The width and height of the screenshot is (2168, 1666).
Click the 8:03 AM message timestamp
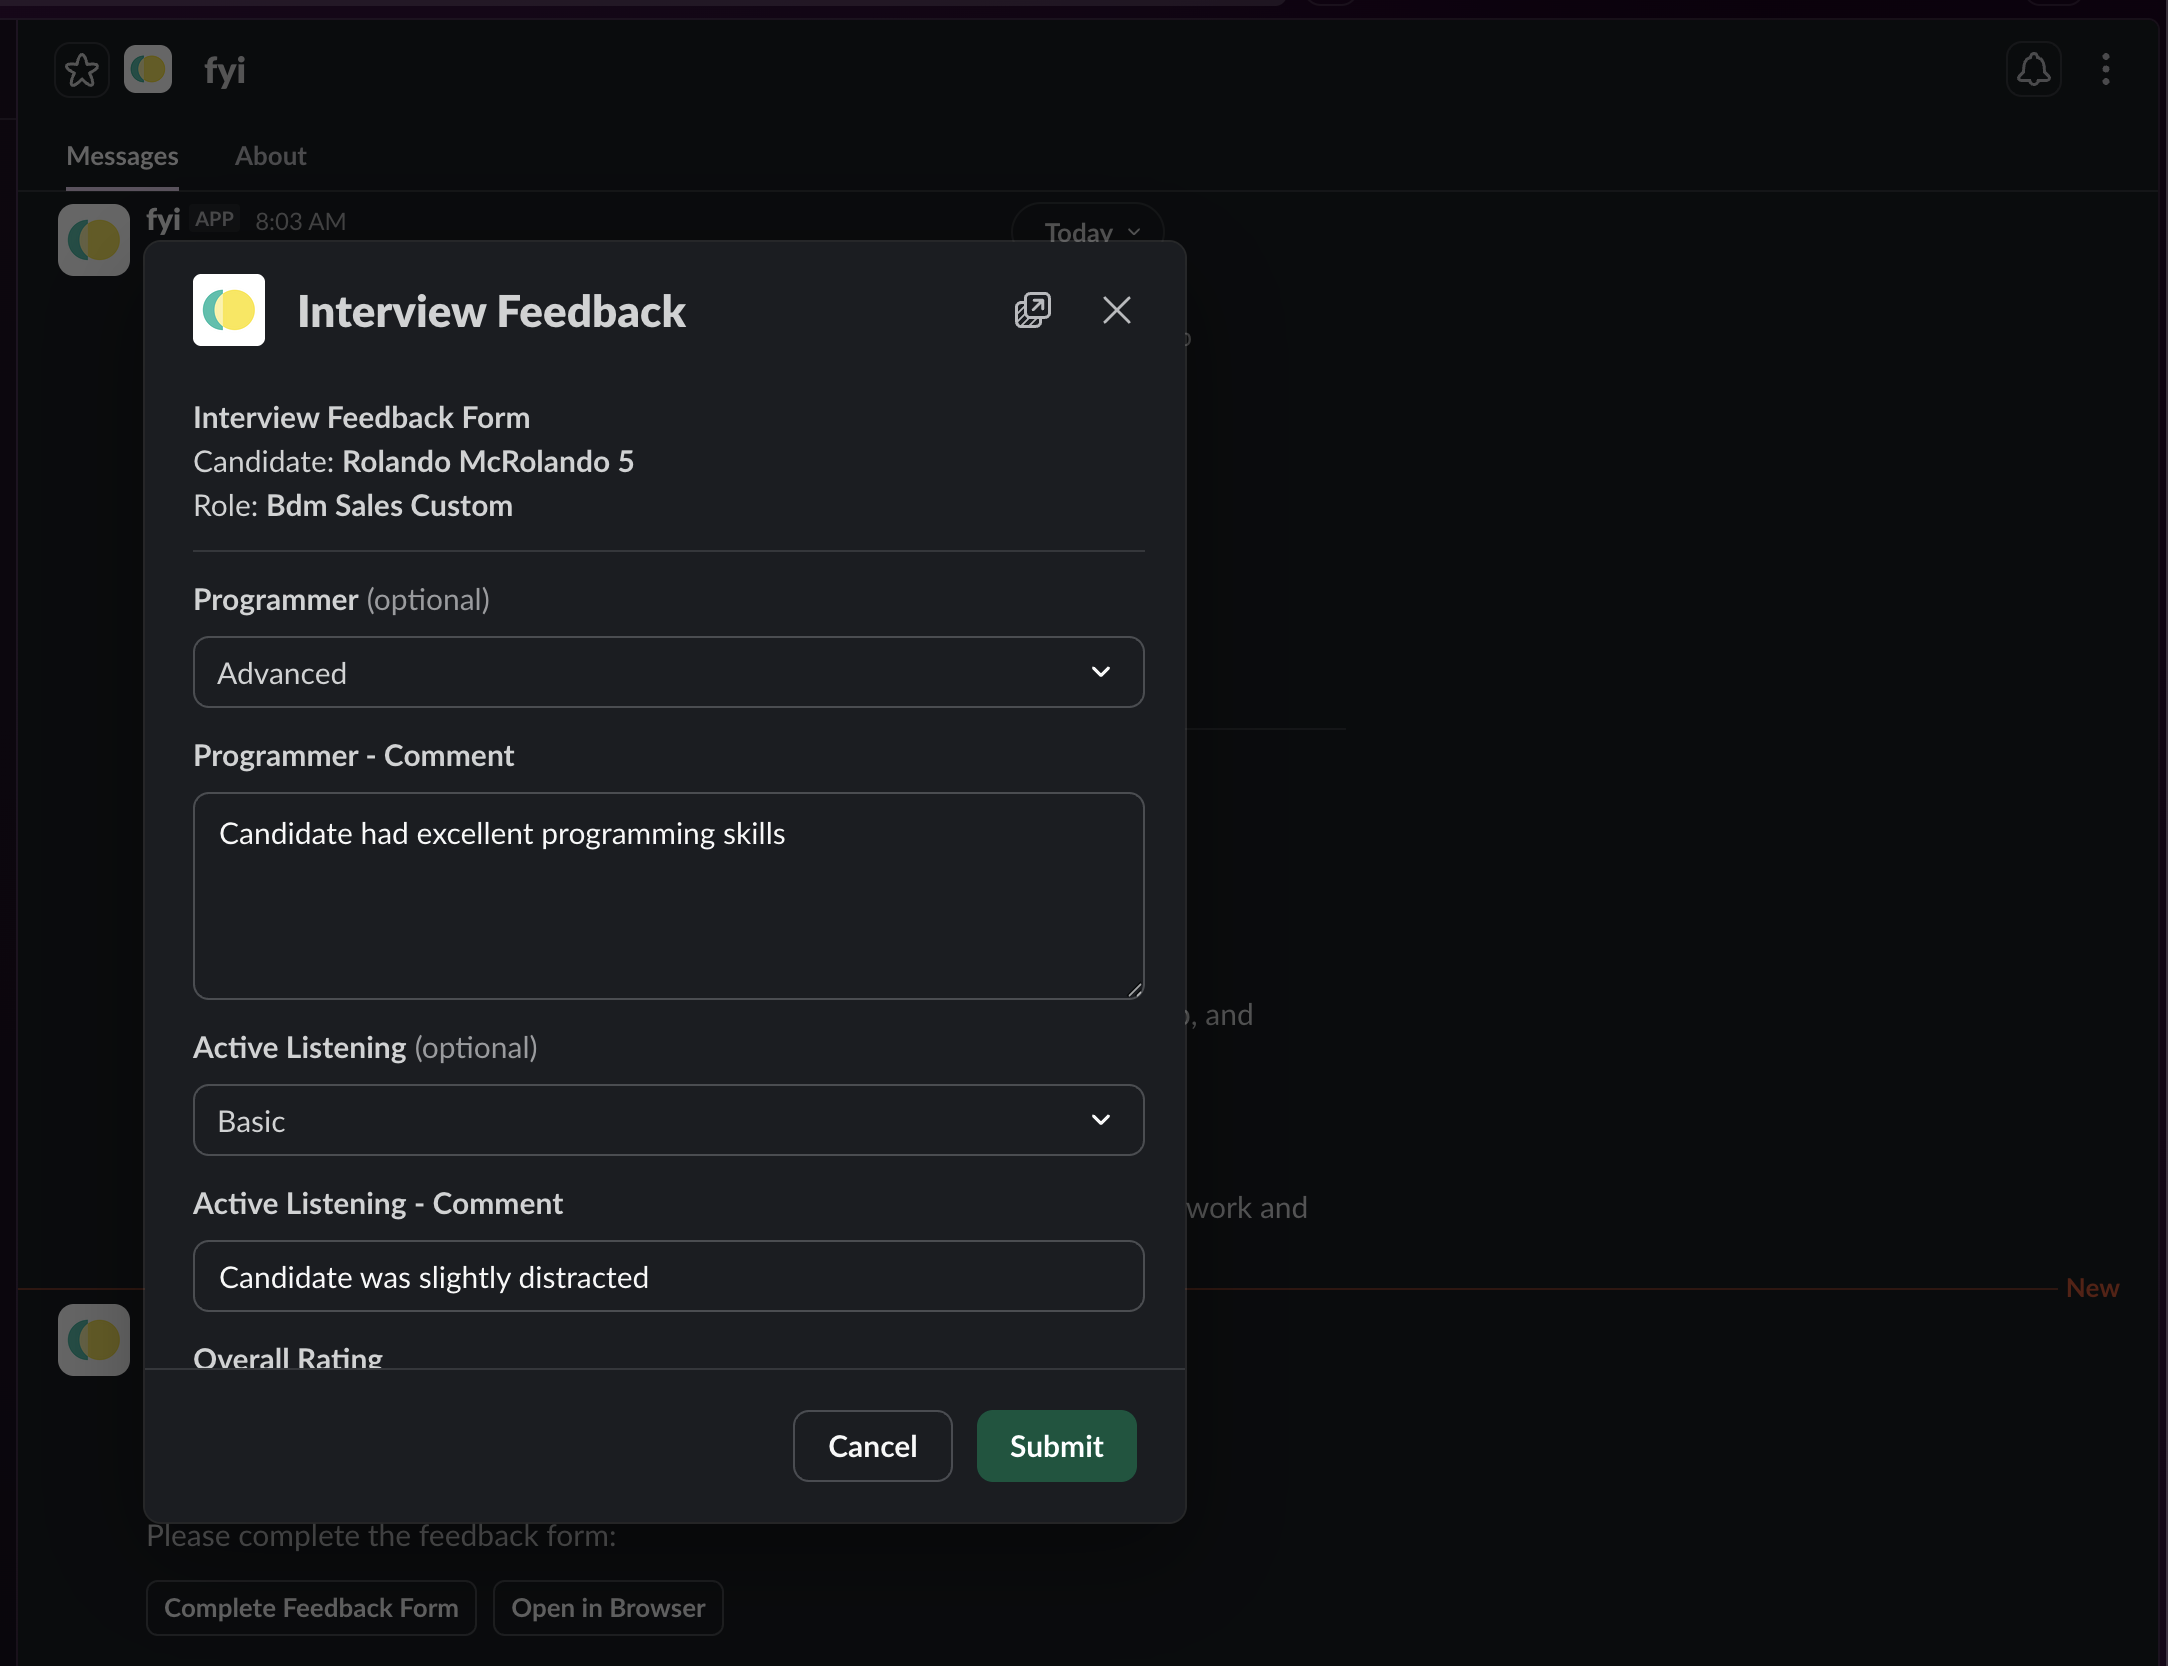(301, 221)
